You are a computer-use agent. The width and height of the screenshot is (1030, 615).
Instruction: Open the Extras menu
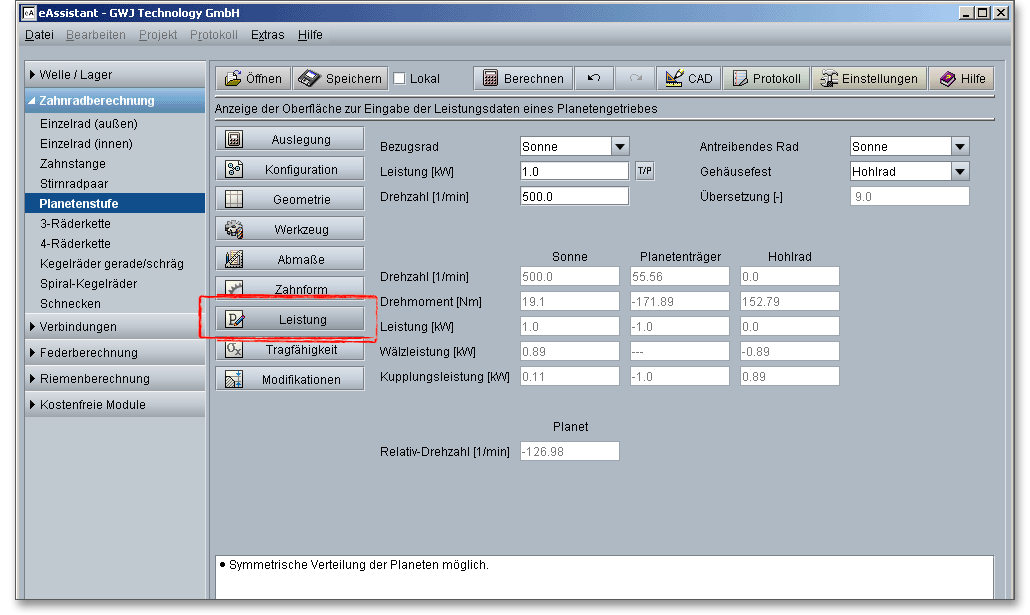(x=267, y=35)
